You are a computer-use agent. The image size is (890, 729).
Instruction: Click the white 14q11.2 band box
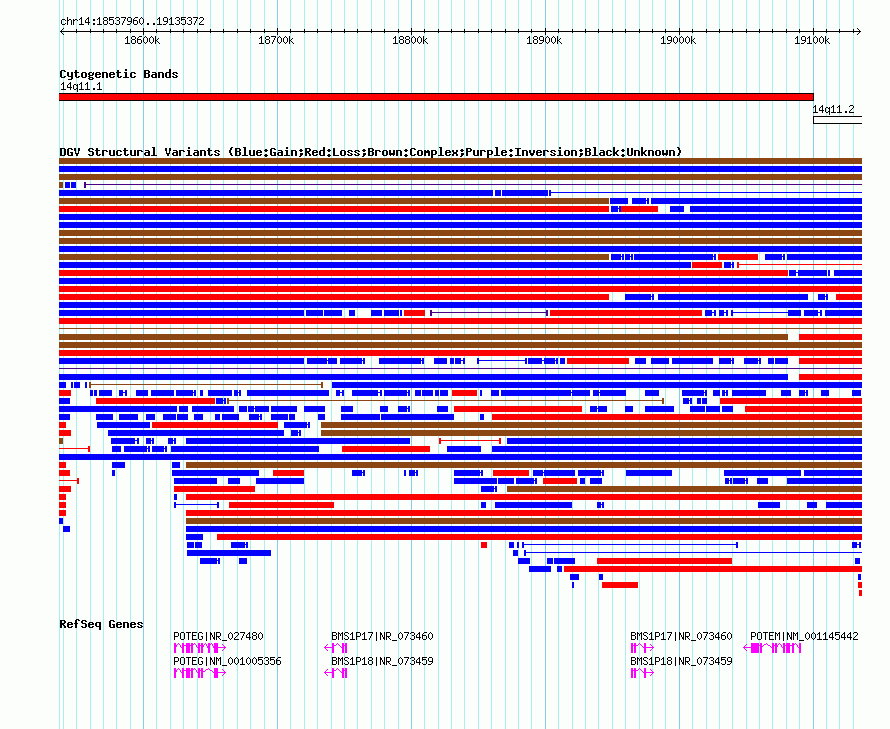click(837, 120)
